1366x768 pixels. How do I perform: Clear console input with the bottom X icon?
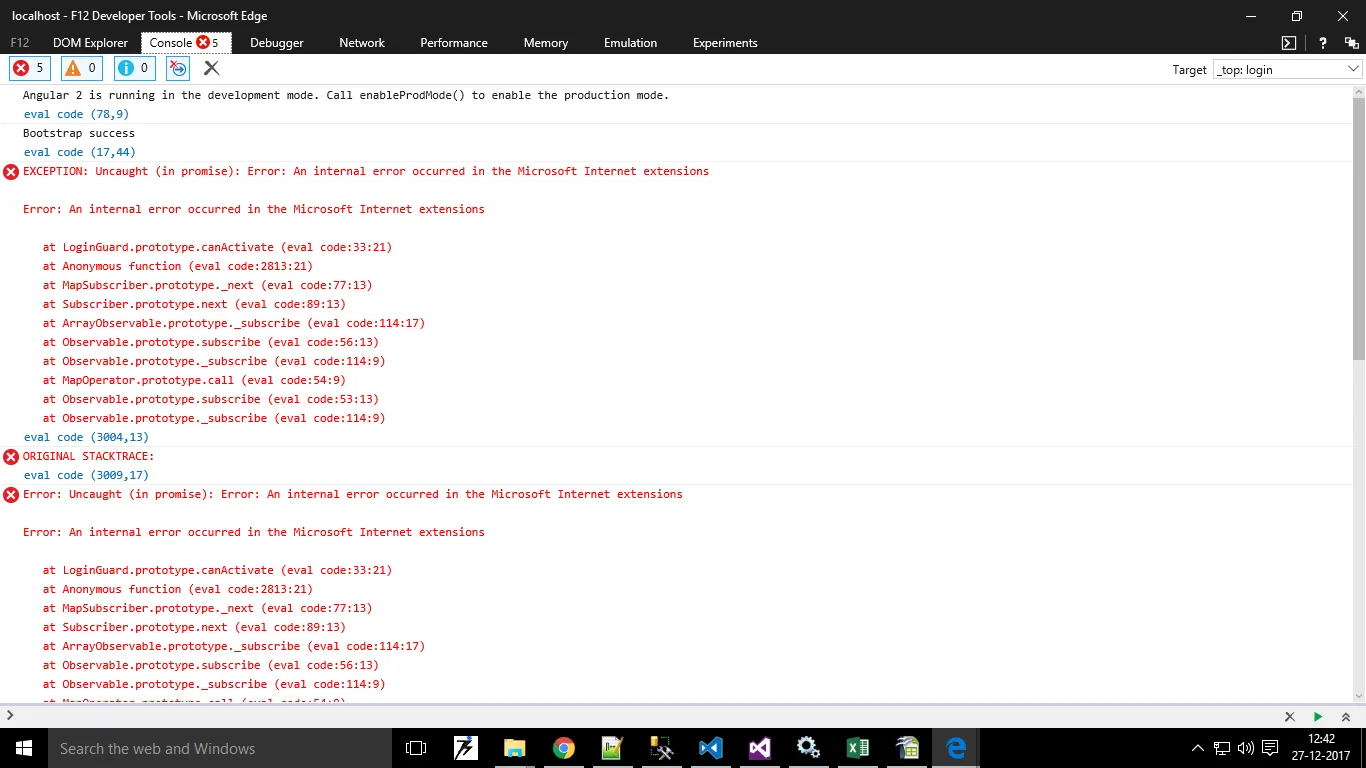click(1290, 717)
